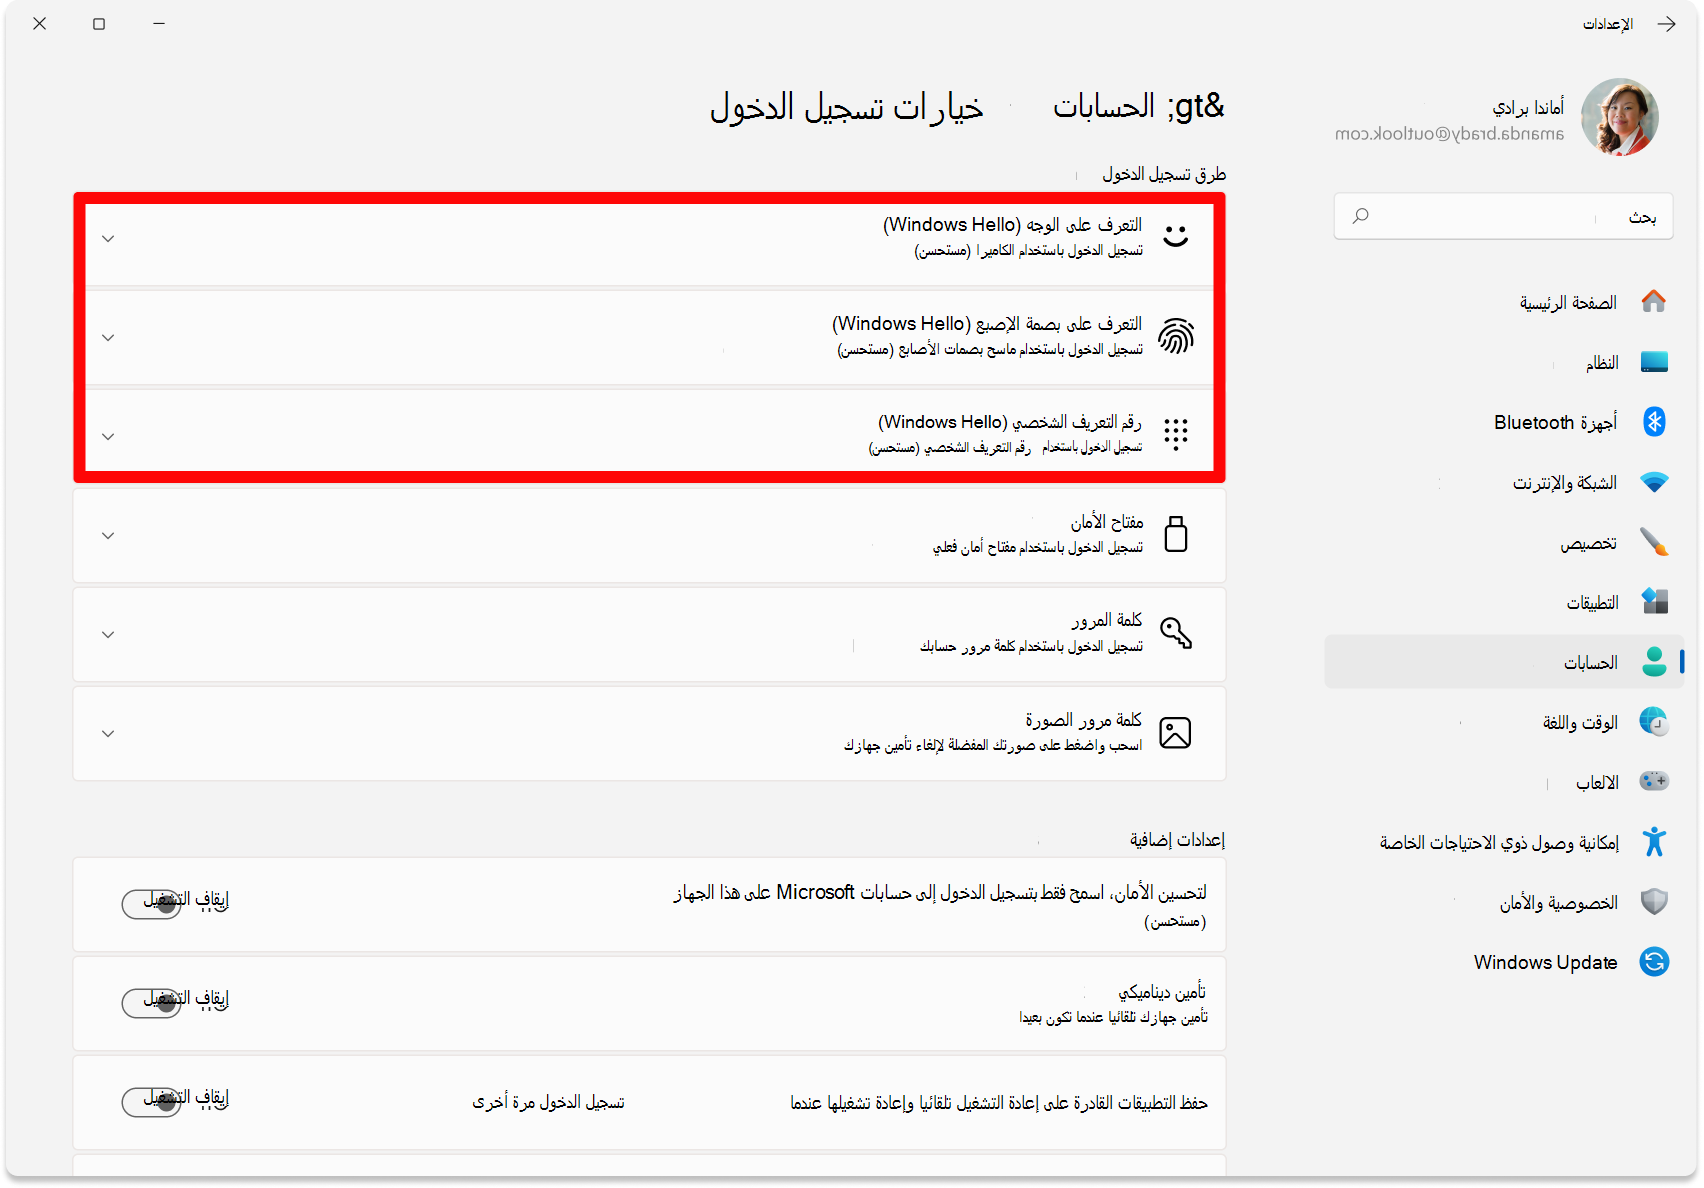Open أجهزة Bluetooth settings category
Viewport: 1704px width, 1188px height.
[x=1504, y=422]
